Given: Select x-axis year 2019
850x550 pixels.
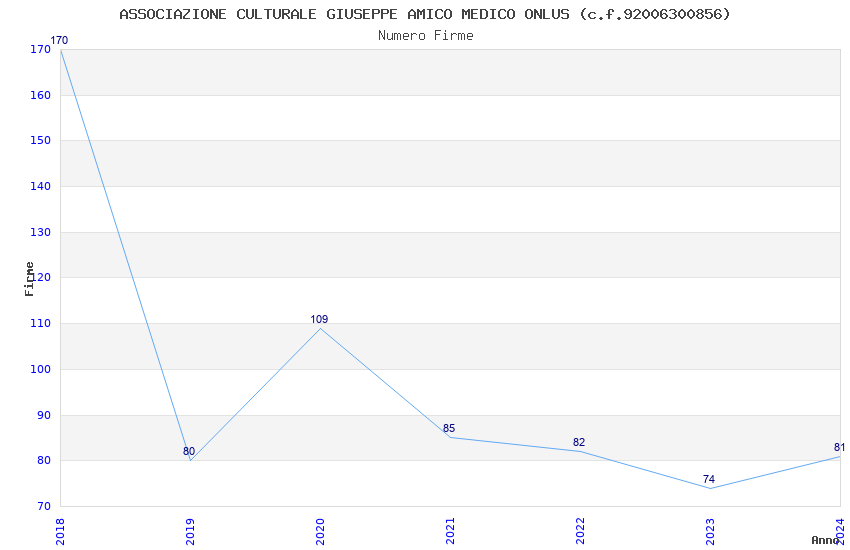Looking at the screenshot, I should (x=190, y=531).
